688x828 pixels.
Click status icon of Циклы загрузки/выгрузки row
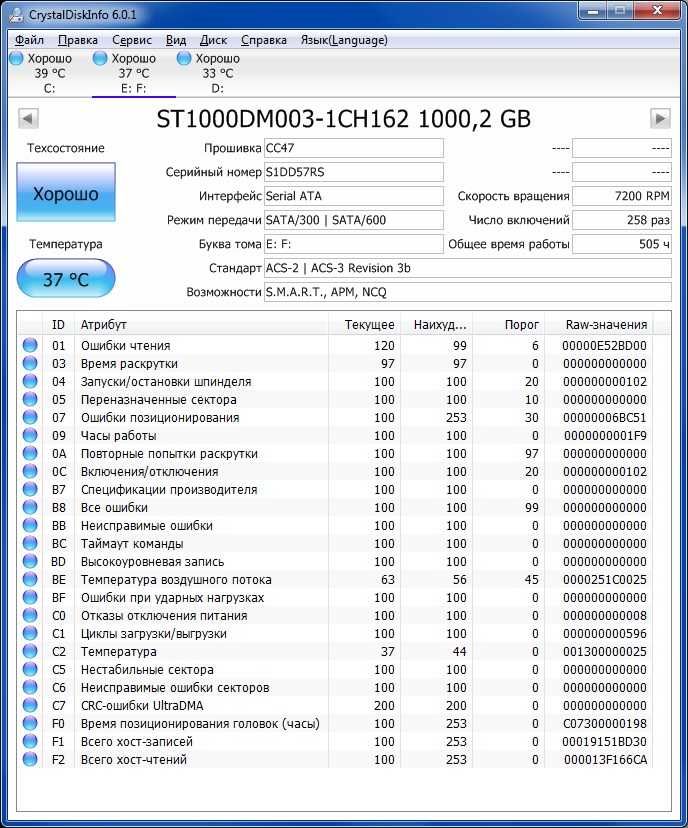point(30,633)
